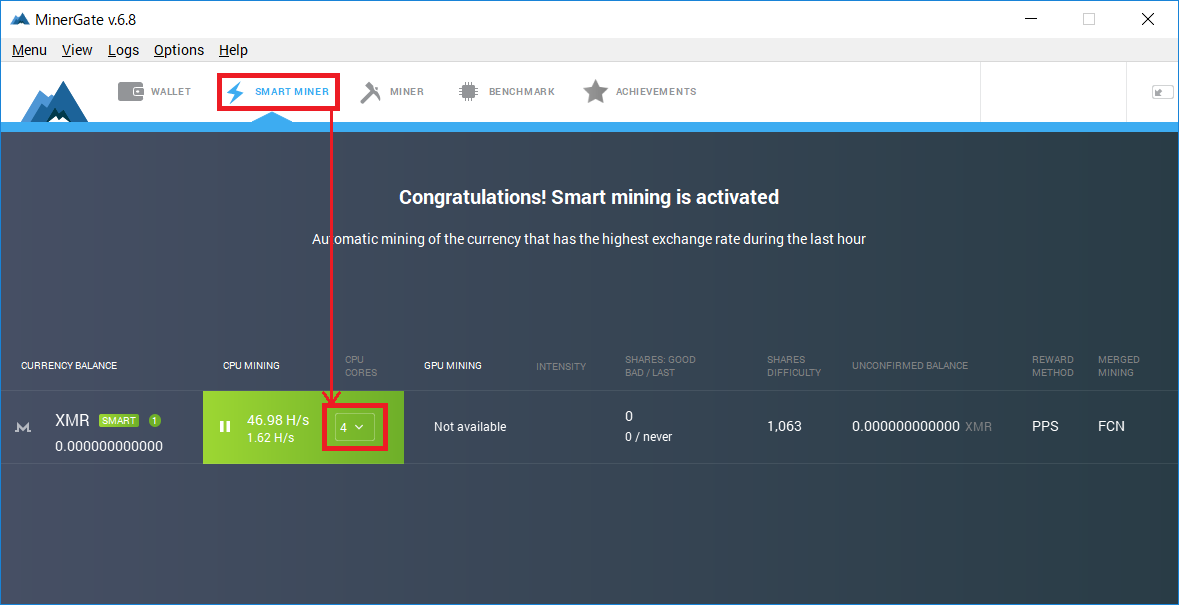1179x605 pixels.
Task: Click the FCN merged mining value
Action: pos(1111,426)
